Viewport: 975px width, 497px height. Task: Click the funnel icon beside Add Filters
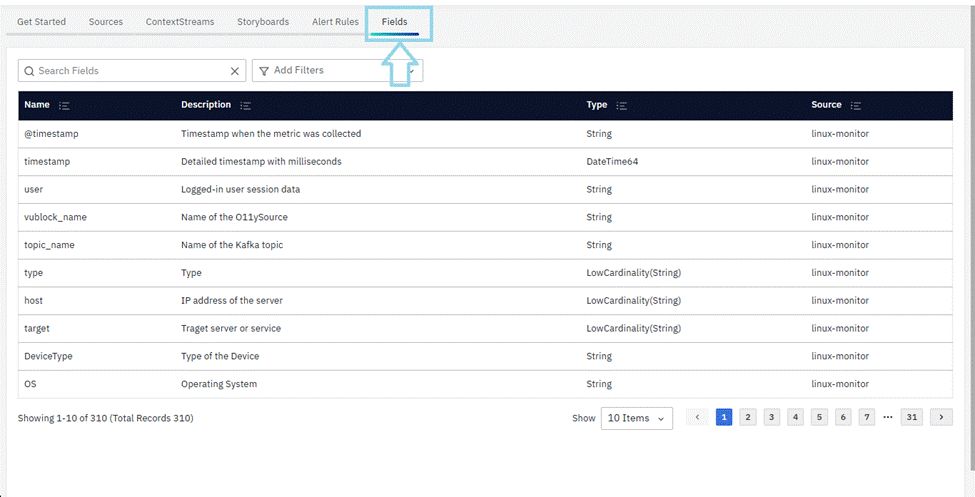264,71
